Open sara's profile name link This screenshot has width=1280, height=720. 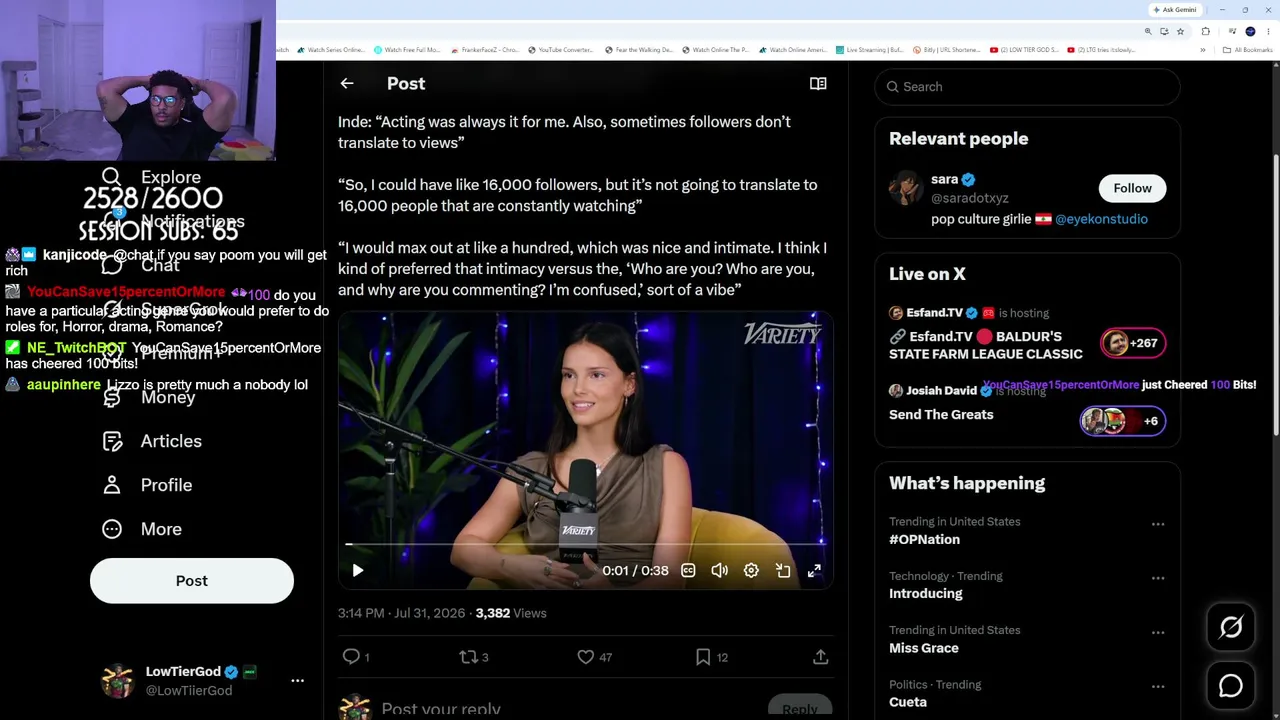pyautogui.click(x=945, y=179)
